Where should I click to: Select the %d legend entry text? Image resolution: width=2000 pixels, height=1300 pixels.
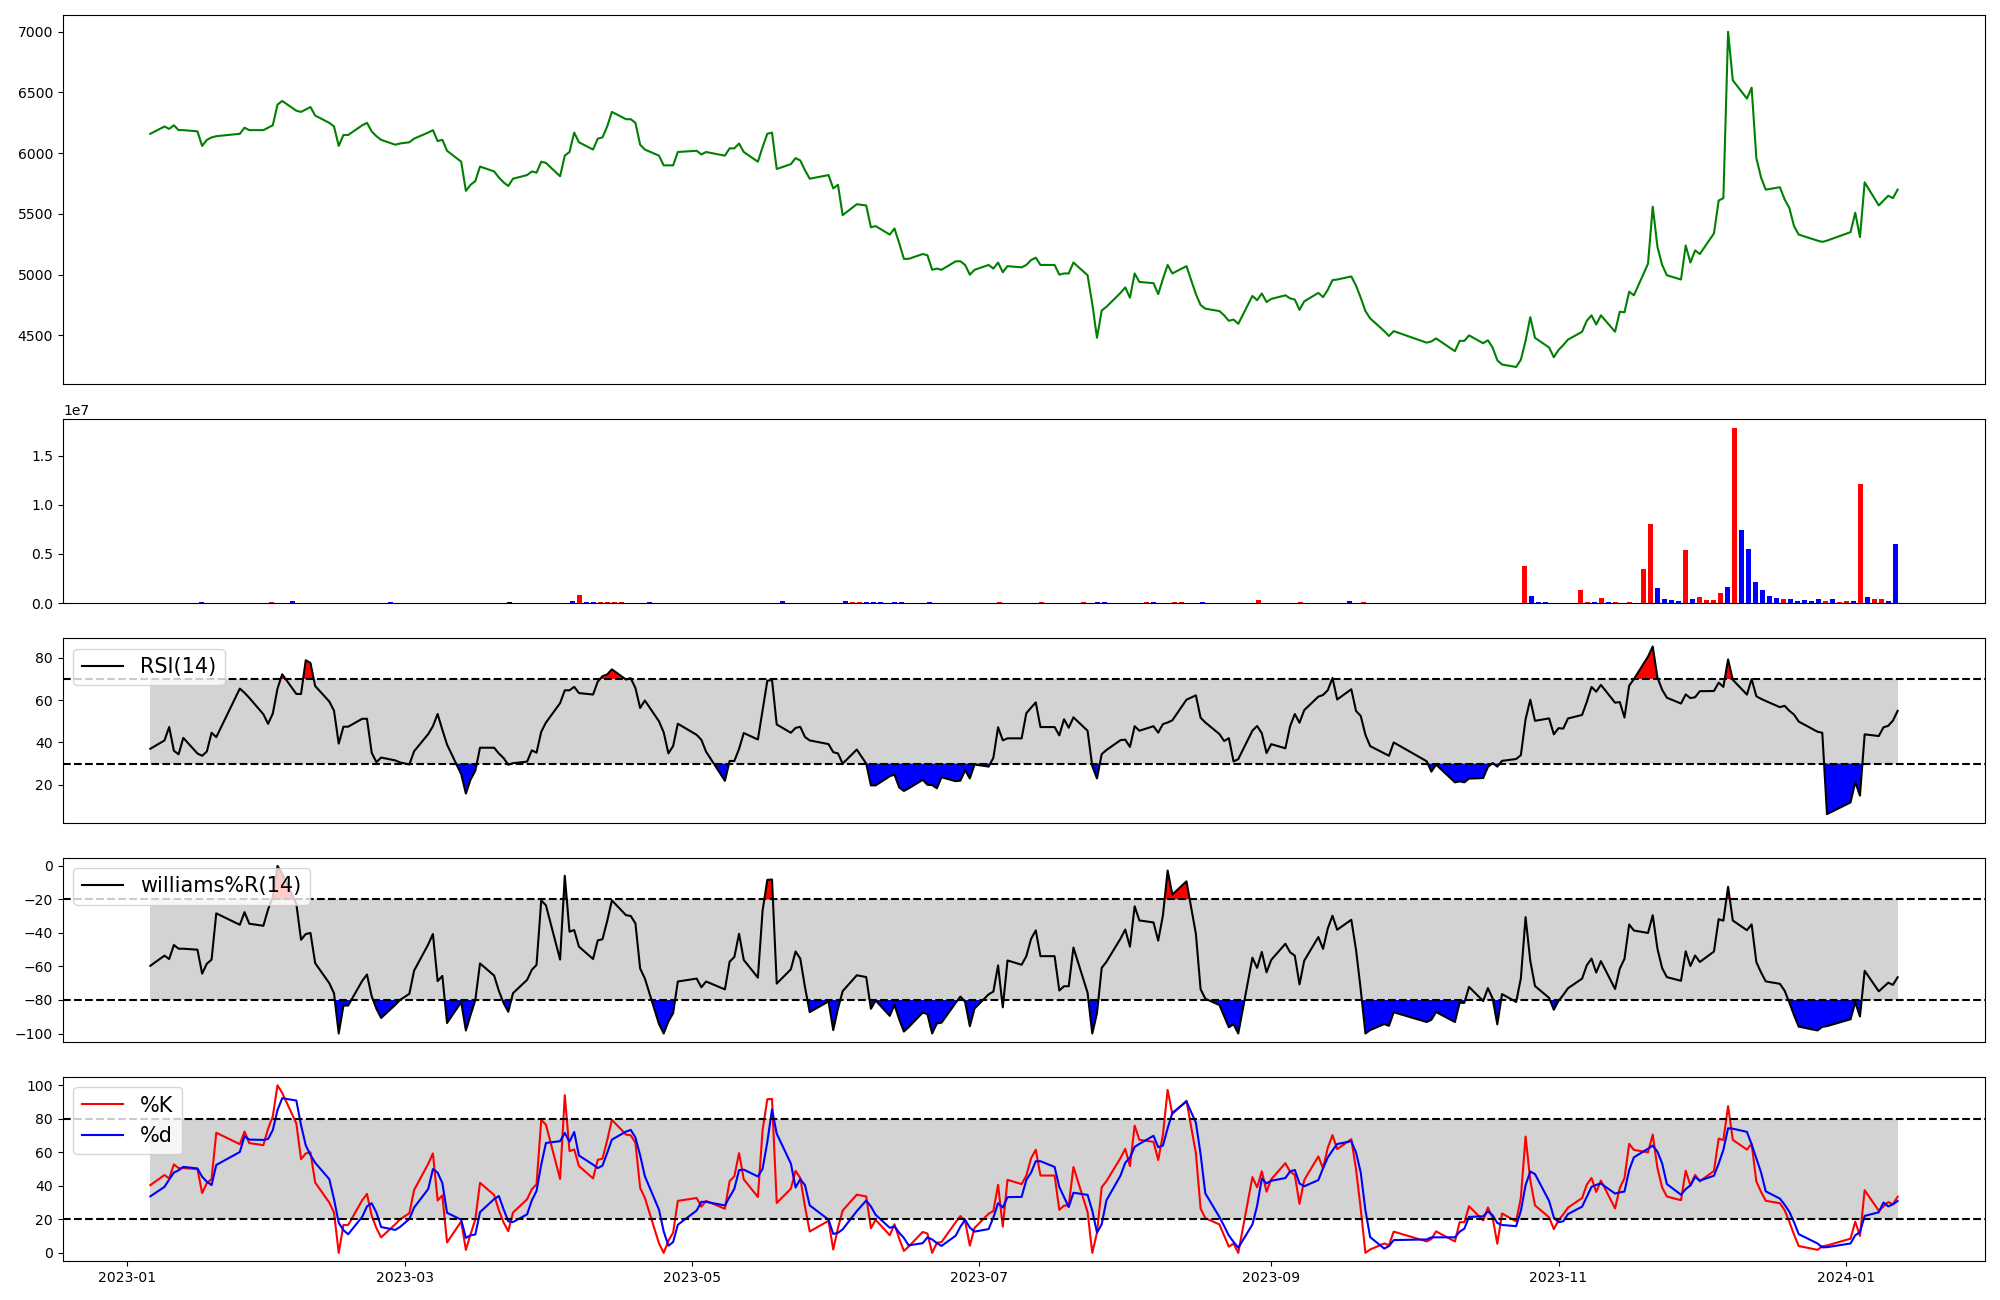click(156, 1136)
